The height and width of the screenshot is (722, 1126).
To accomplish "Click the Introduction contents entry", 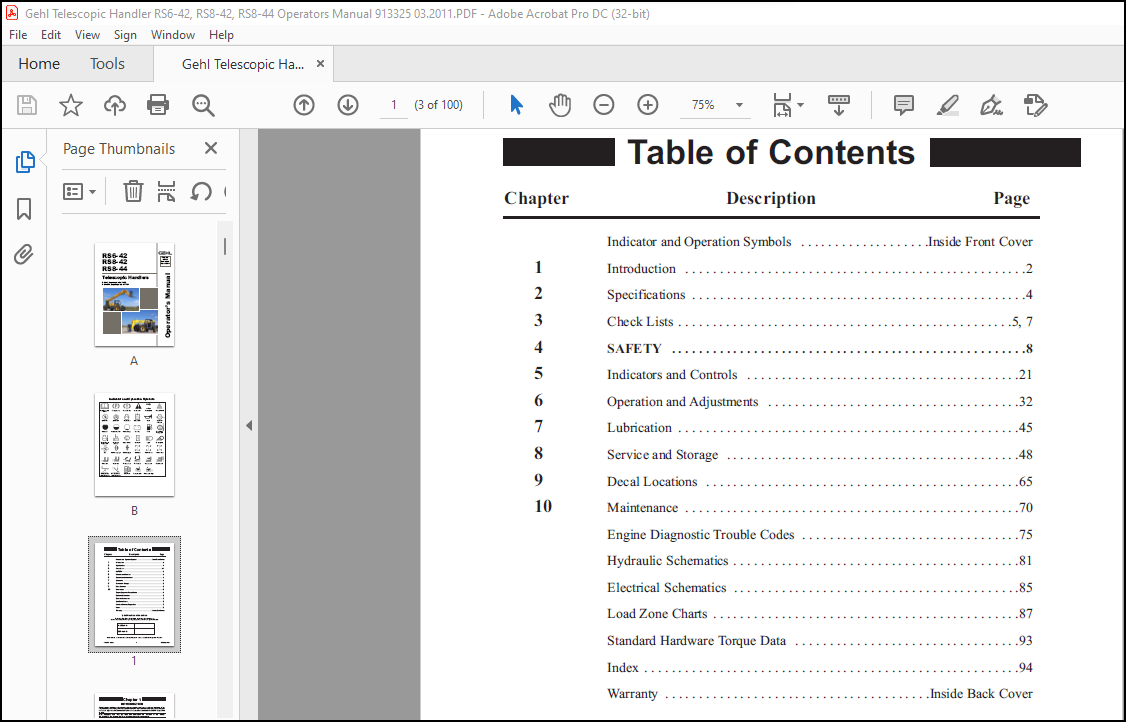I will (x=819, y=269).
